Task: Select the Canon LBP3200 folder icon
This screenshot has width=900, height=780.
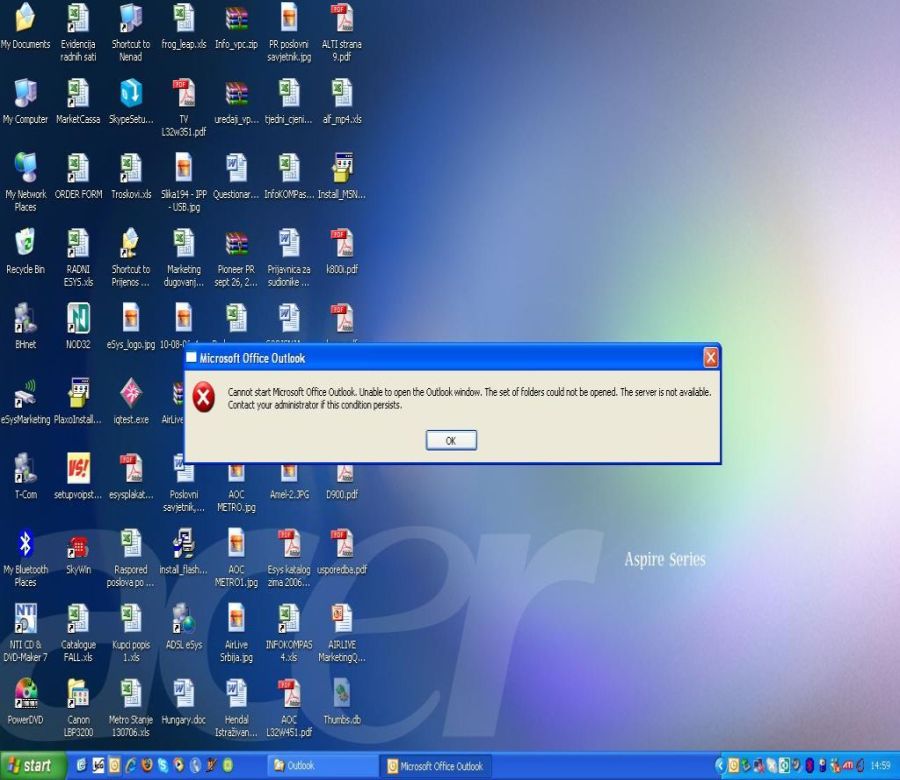Action: 78,708
